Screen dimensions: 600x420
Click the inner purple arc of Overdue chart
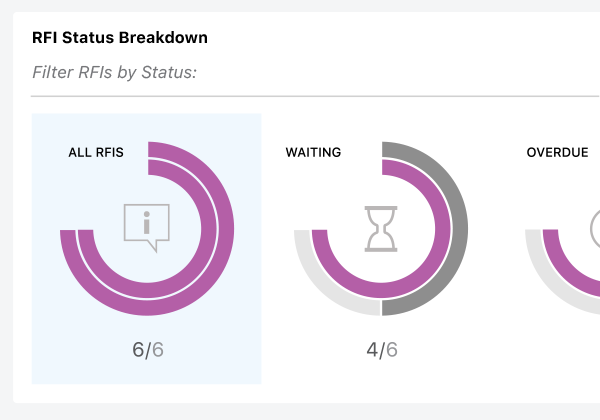point(562,268)
